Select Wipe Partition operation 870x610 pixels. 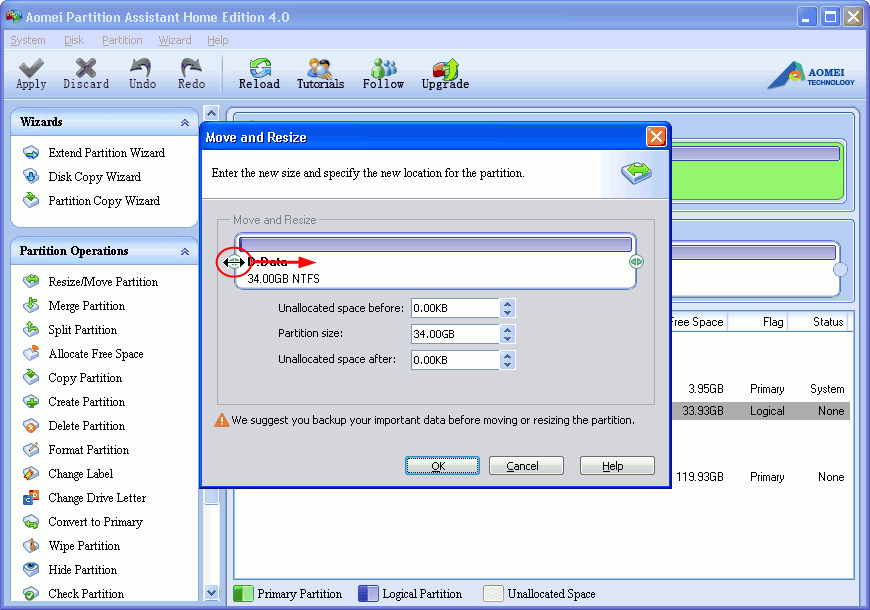(x=72, y=546)
